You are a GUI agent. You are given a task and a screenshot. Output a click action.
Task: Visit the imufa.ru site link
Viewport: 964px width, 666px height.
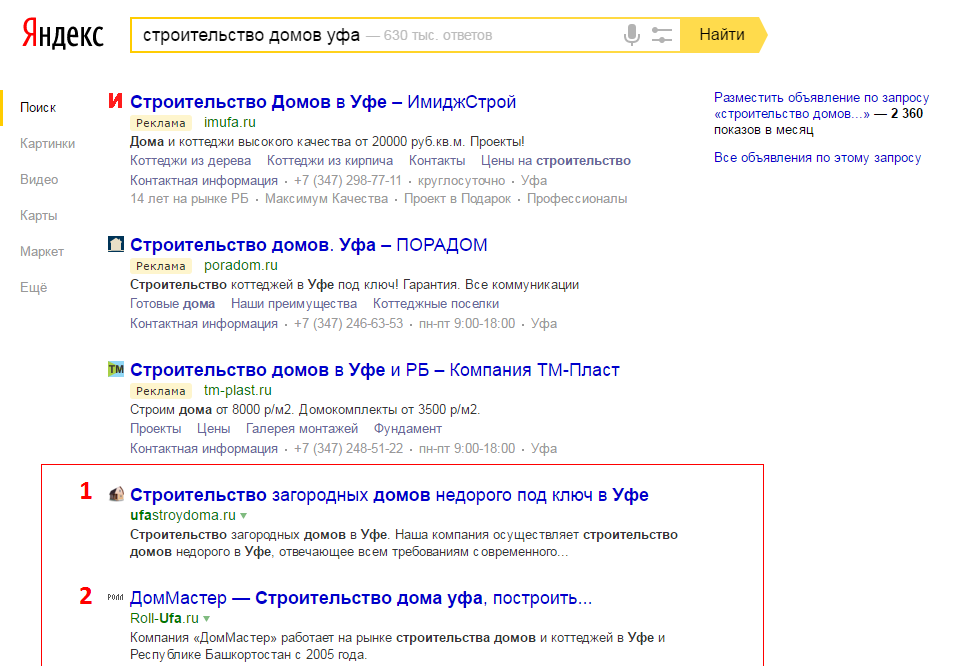point(230,122)
